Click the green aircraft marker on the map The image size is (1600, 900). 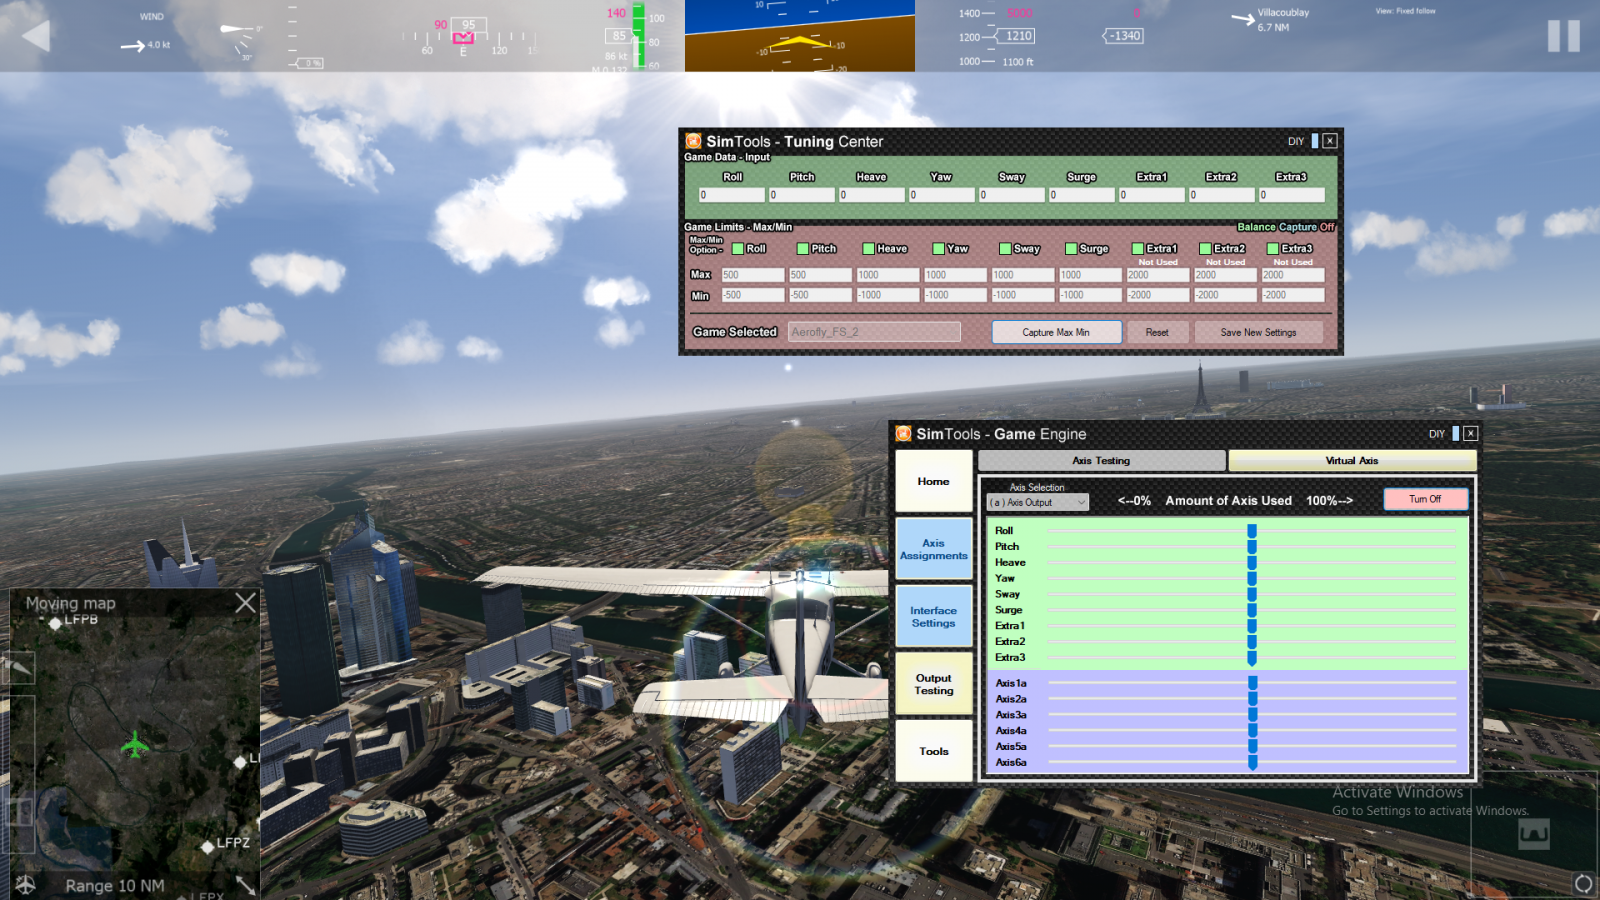click(x=134, y=745)
